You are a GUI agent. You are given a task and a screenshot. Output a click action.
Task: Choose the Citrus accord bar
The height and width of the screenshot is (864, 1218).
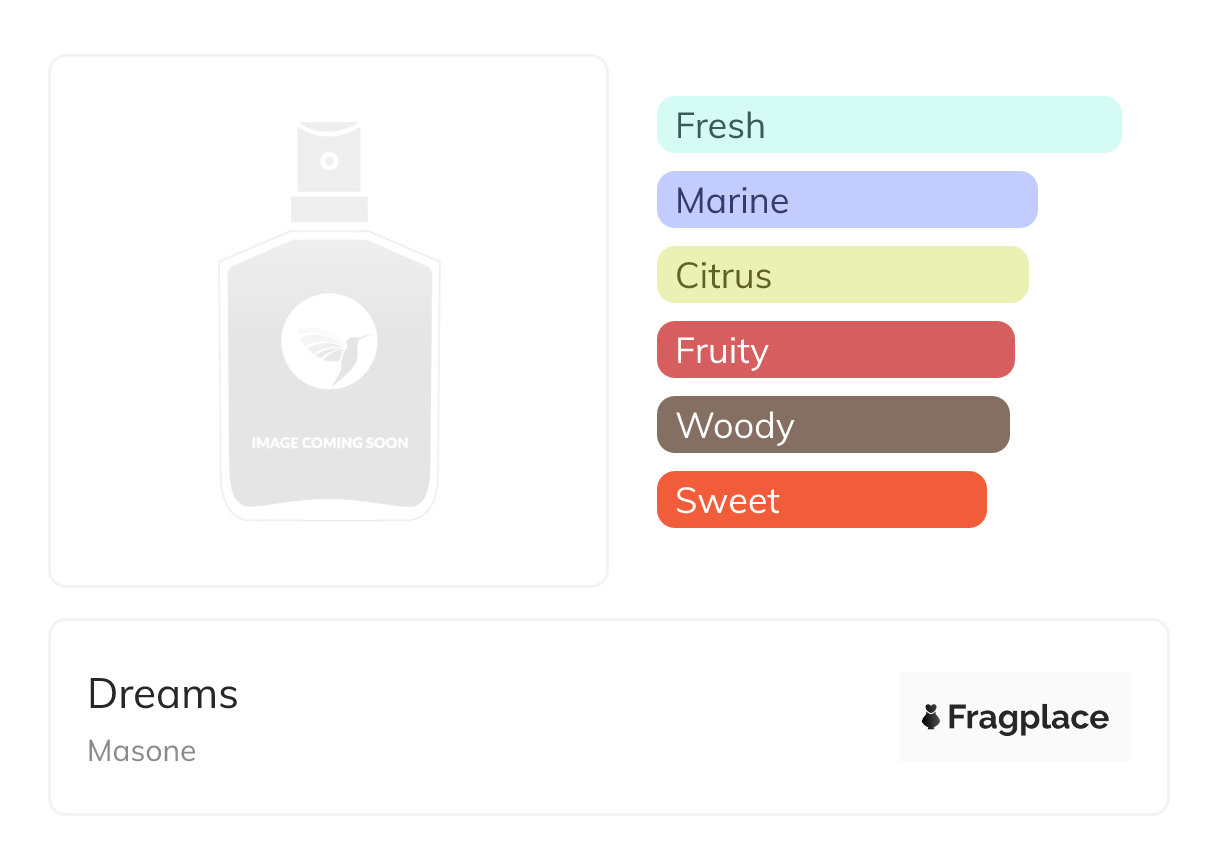click(x=842, y=275)
